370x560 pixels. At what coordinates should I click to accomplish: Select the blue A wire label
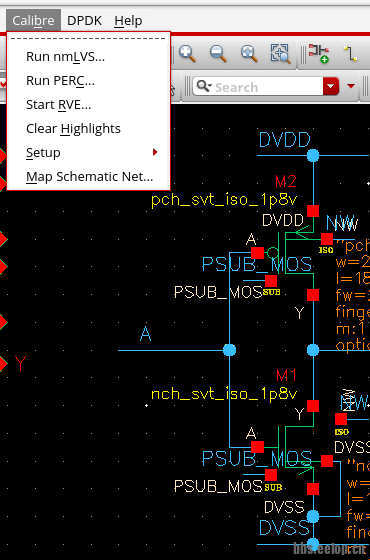[145, 335]
